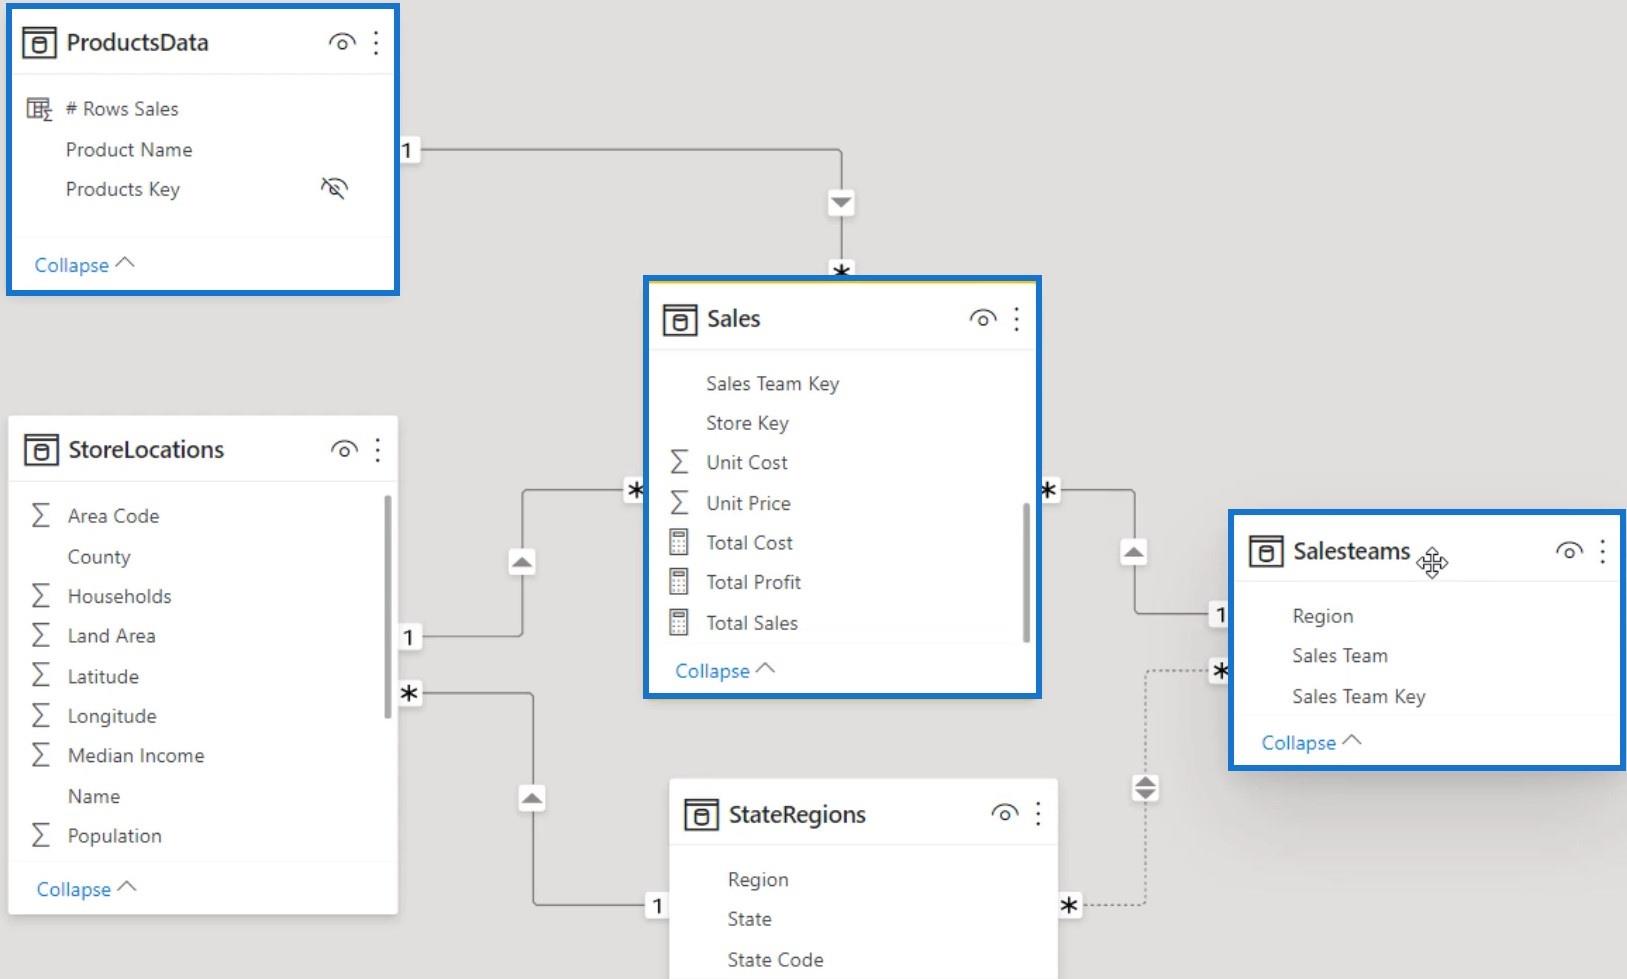Collapse the ProductsData table
Viewport: 1627px width, 979px height.
tap(84, 265)
